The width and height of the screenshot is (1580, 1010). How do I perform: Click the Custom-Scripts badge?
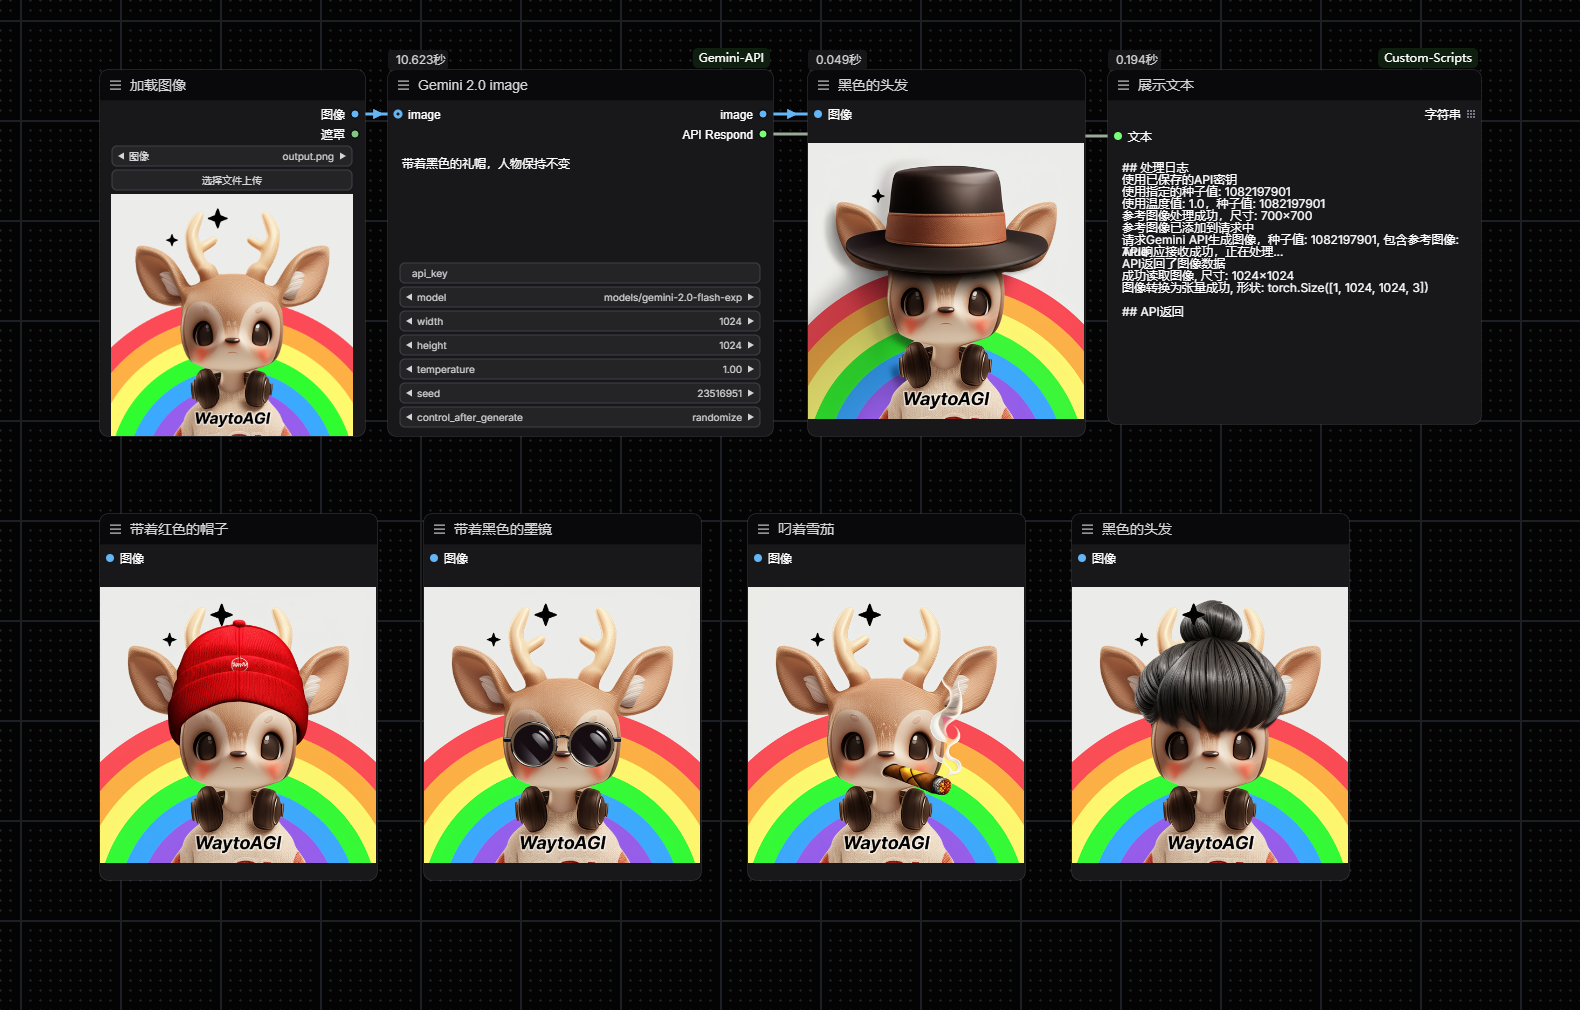point(1428,58)
